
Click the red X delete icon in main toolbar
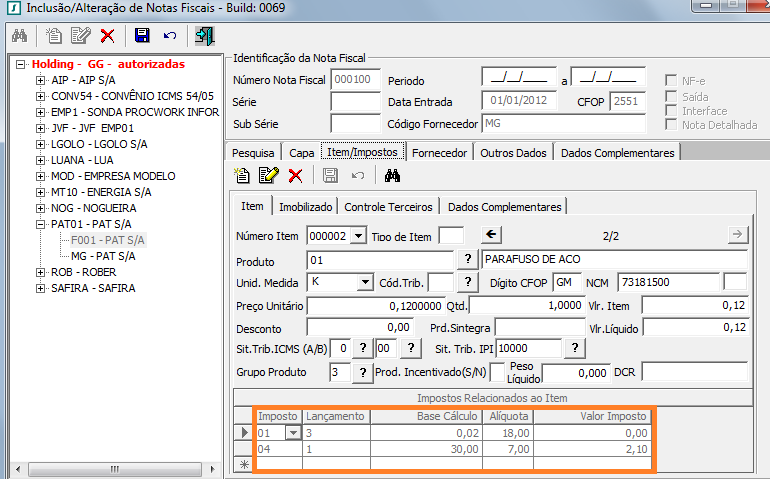tap(107, 36)
